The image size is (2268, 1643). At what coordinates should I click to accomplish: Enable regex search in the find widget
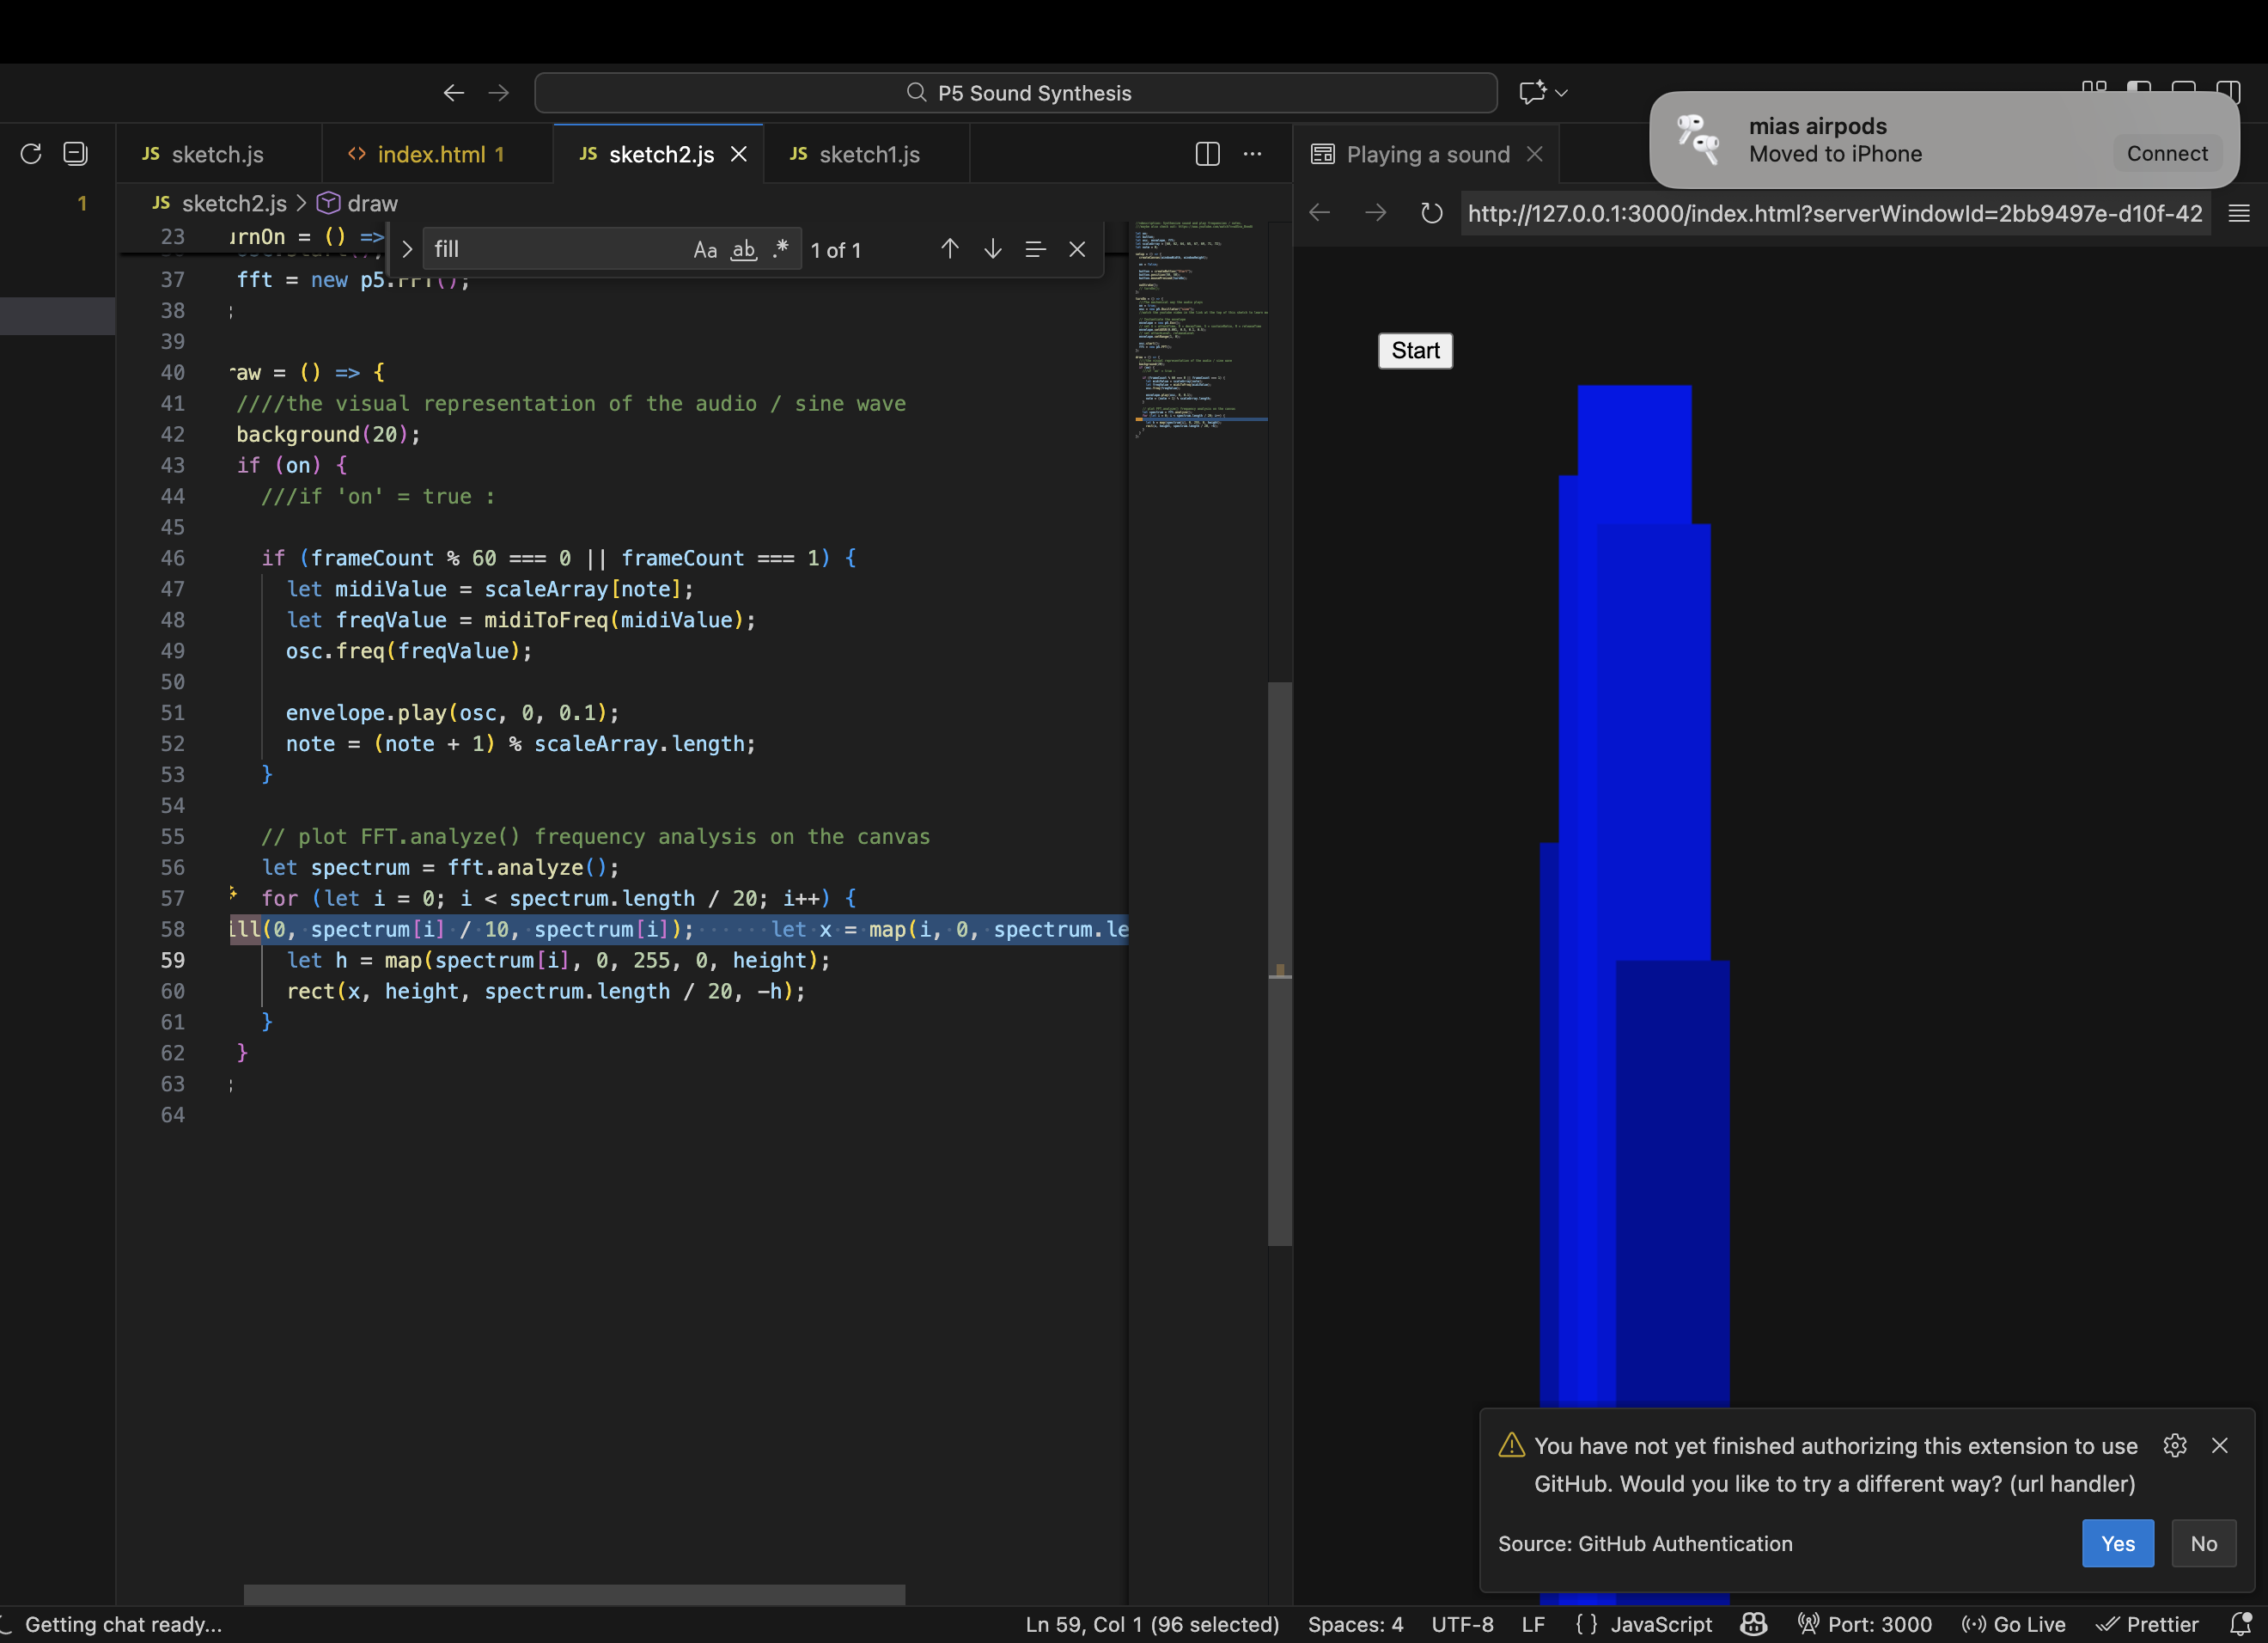pyautogui.click(x=780, y=249)
